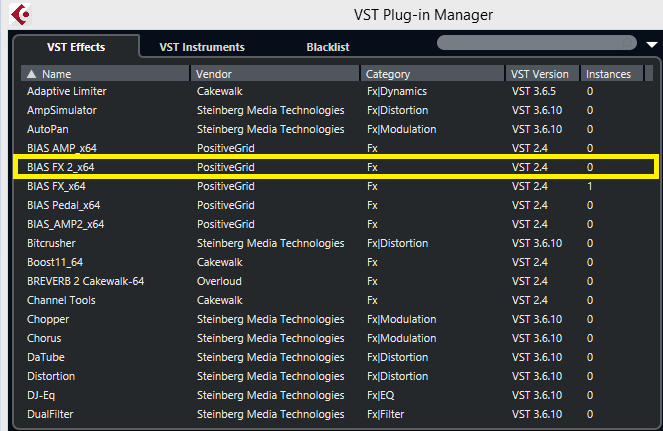The height and width of the screenshot is (431, 663).
Task: Click VST 3.6.5 version cell
Action: (534, 91)
